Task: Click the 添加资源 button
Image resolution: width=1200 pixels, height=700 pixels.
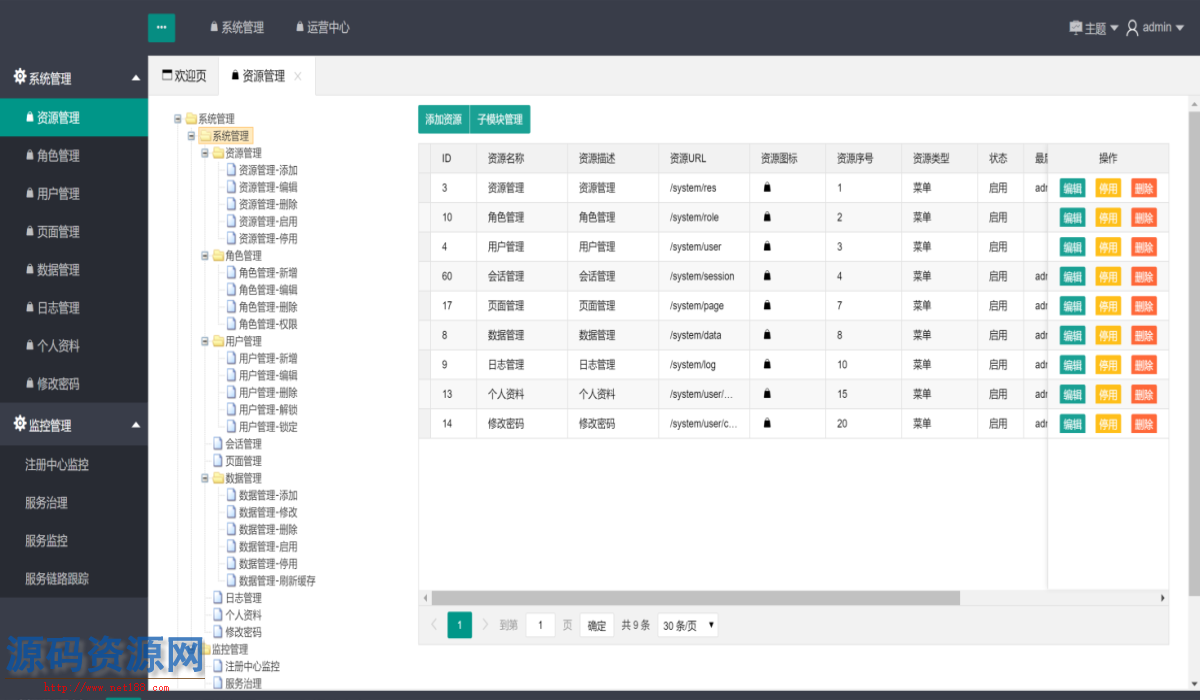Action: click(x=443, y=119)
